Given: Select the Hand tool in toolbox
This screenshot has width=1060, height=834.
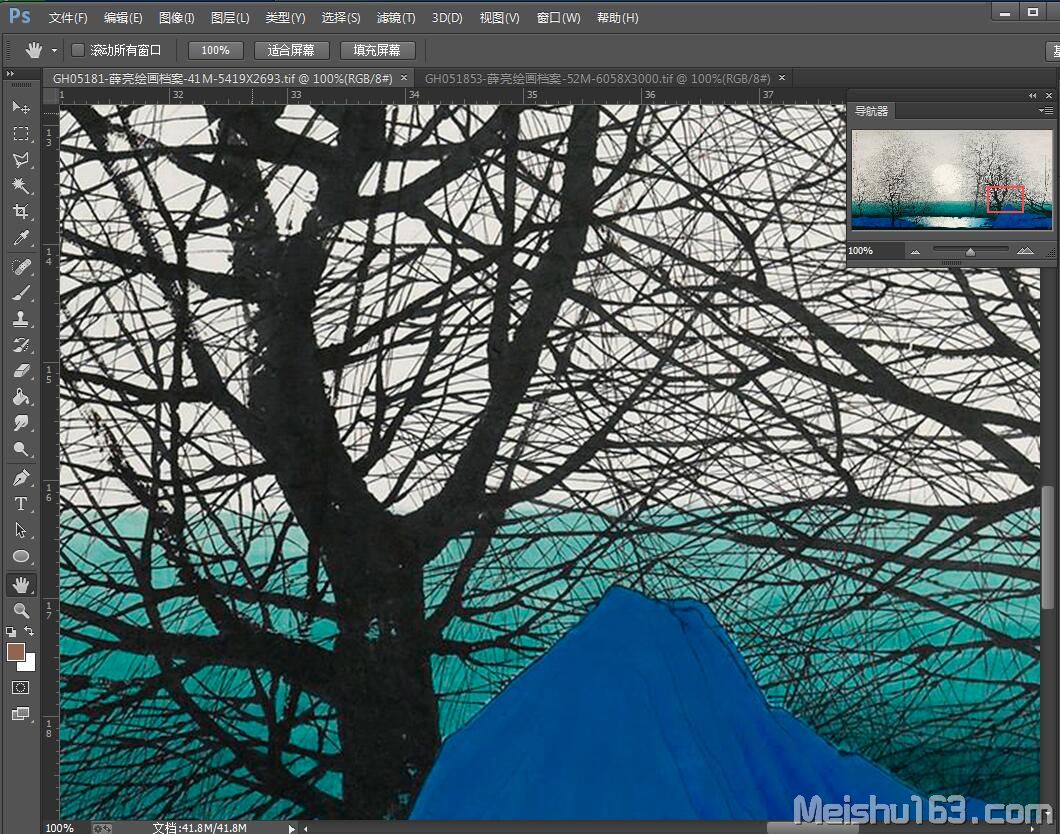Looking at the screenshot, I should pyautogui.click(x=21, y=585).
